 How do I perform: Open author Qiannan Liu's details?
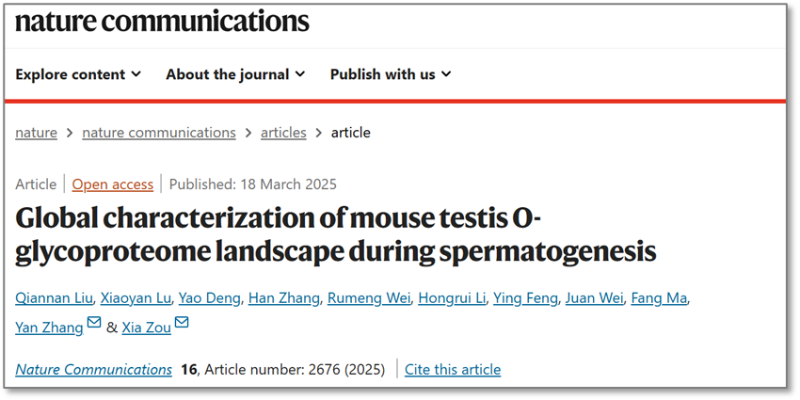pyautogui.click(x=54, y=298)
